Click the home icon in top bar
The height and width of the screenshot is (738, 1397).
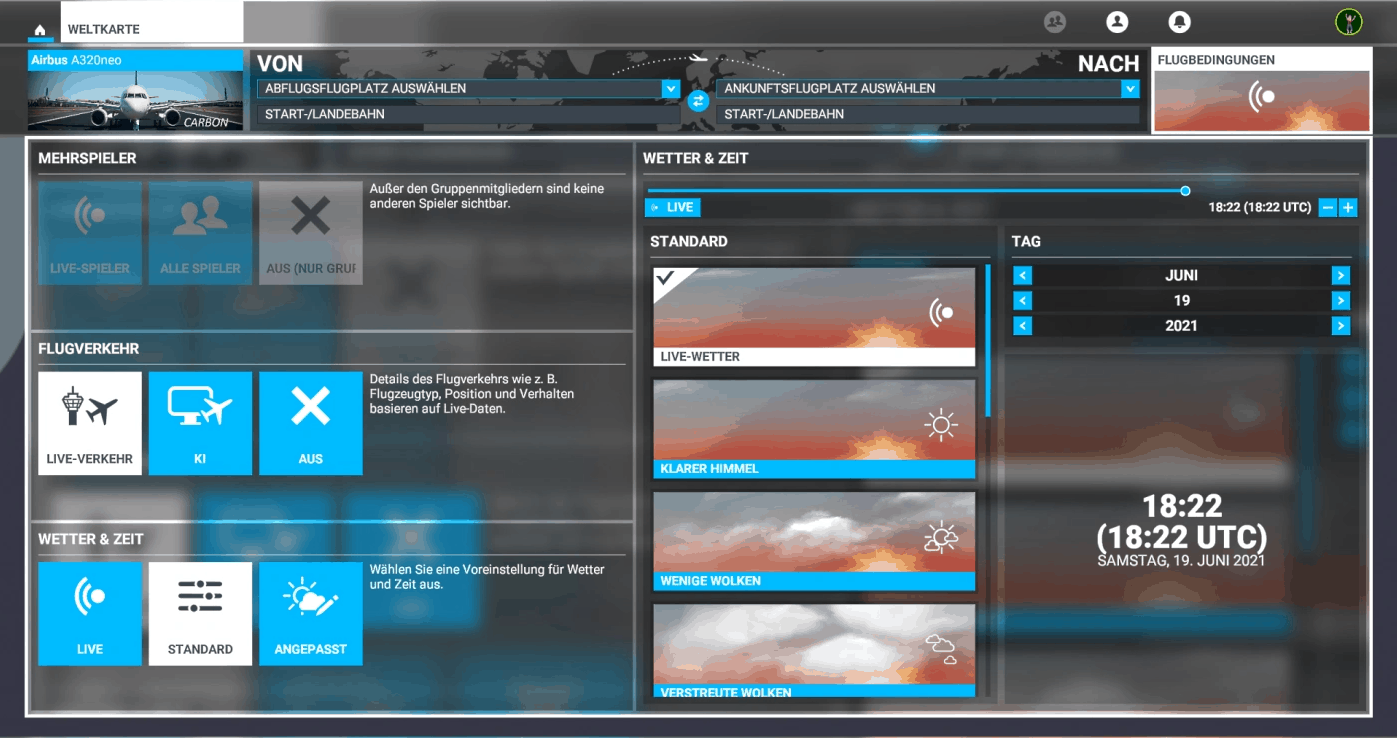pos(40,30)
